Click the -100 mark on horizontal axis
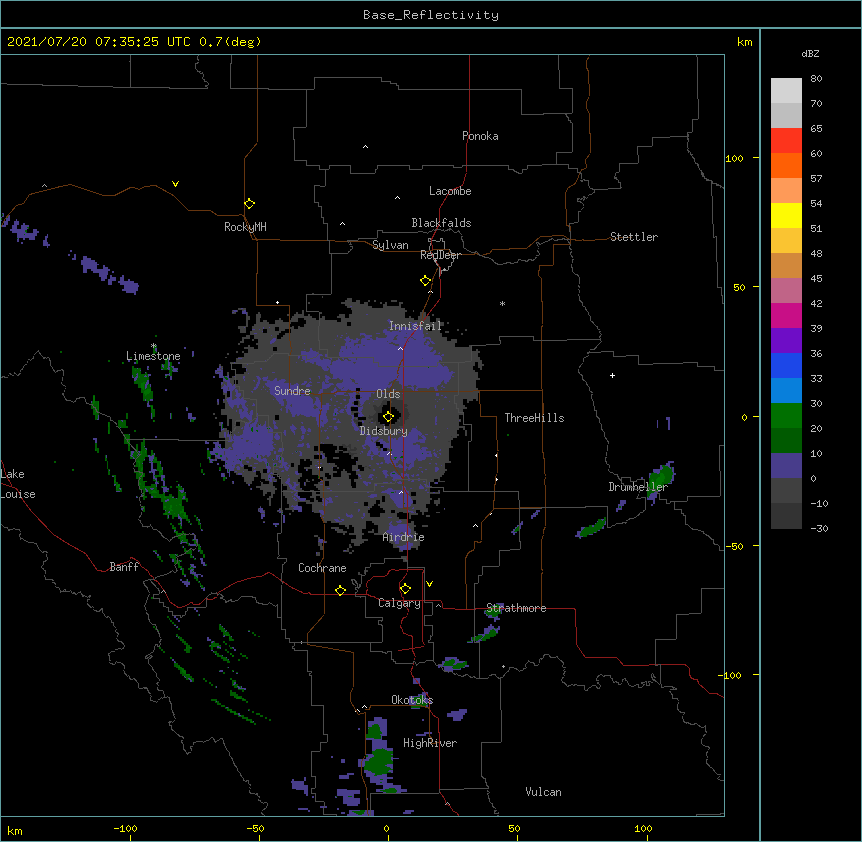The width and height of the screenshot is (862, 842). (x=125, y=828)
